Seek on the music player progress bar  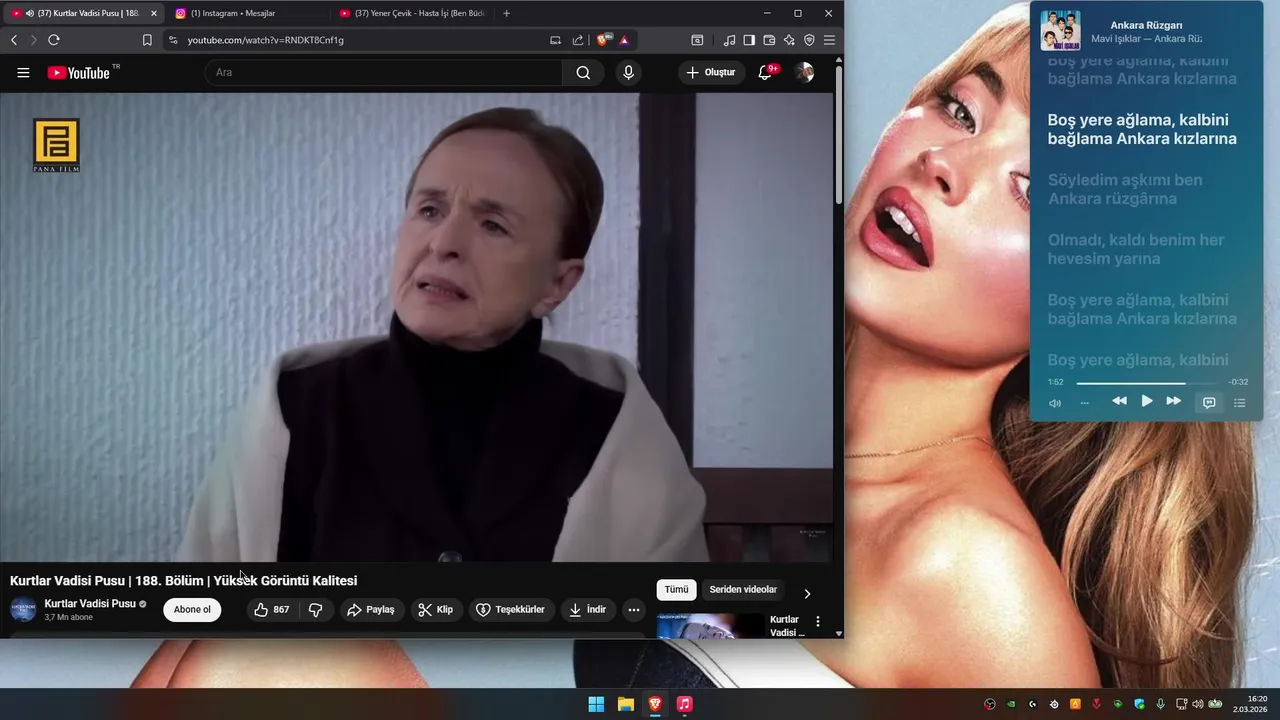coord(1146,383)
